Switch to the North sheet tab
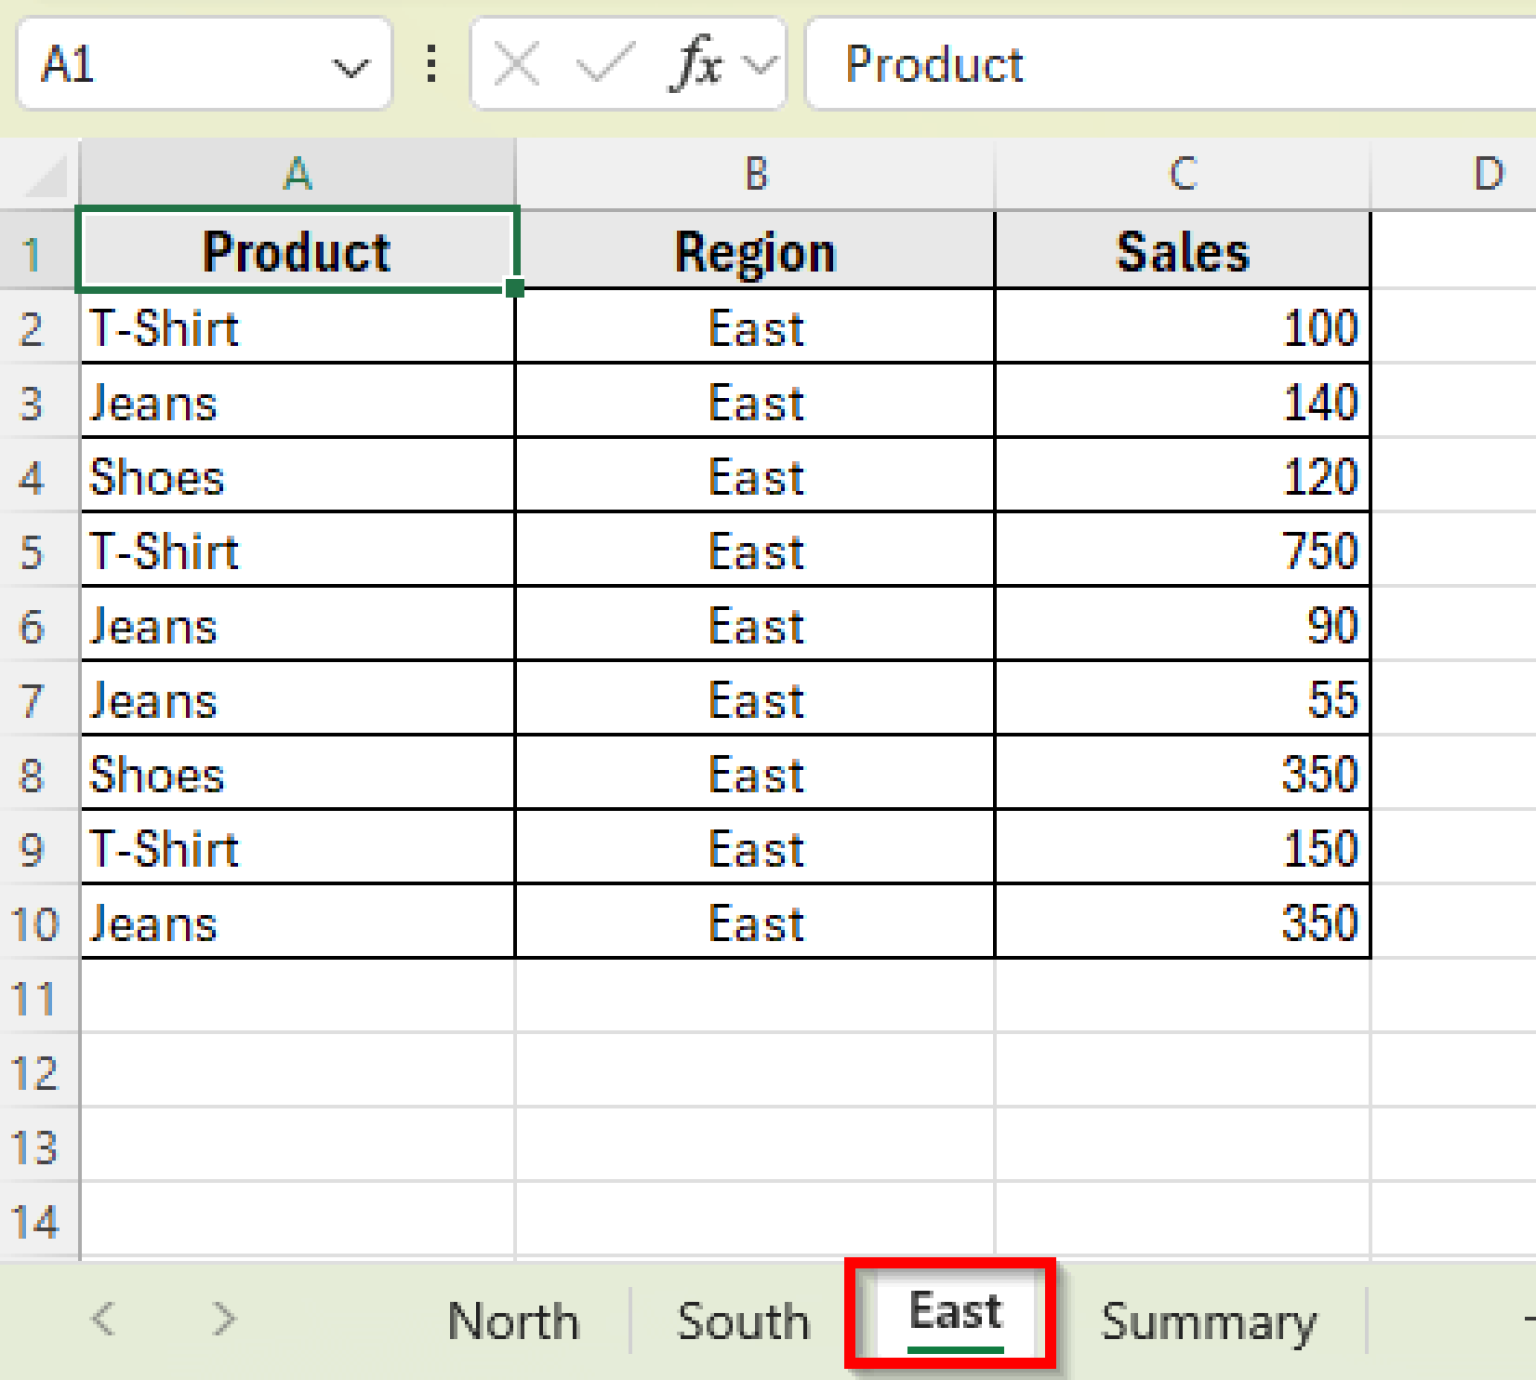The height and width of the screenshot is (1380, 1536). tap(512, 1320)
